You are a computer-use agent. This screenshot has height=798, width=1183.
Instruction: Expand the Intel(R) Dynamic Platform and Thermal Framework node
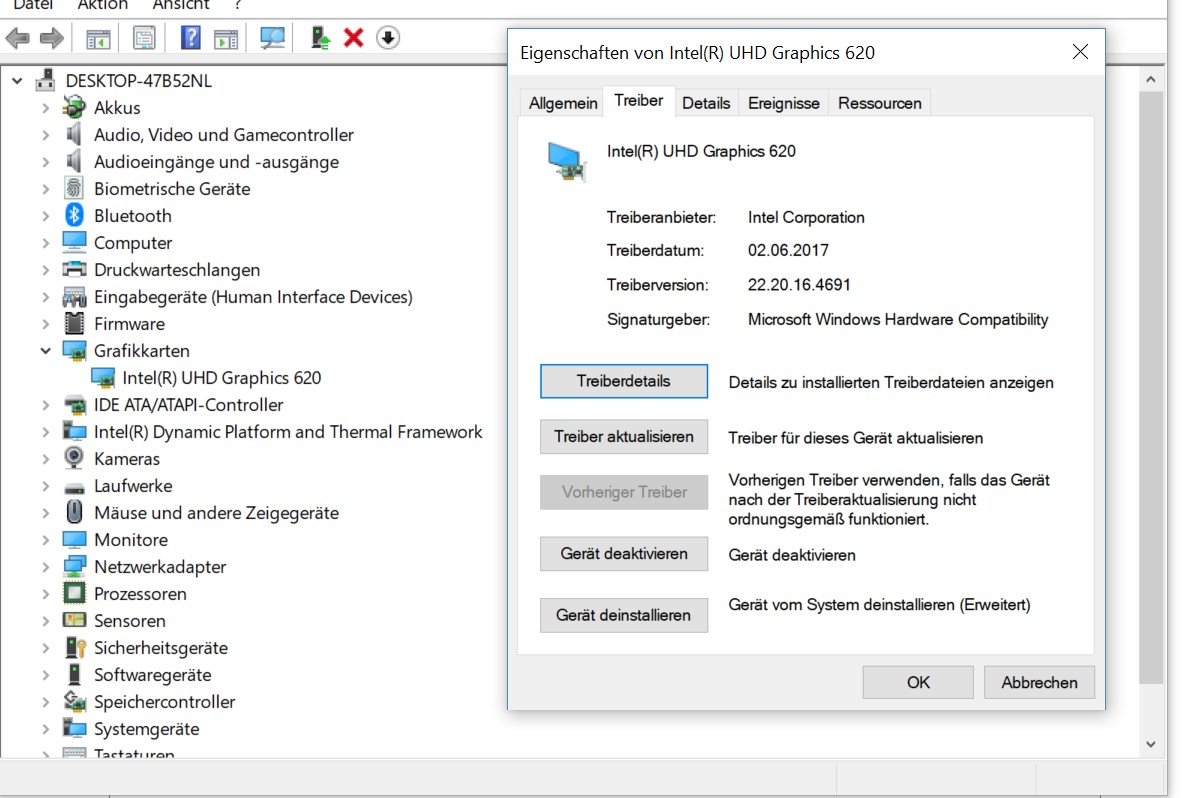[x=45, y=431]
